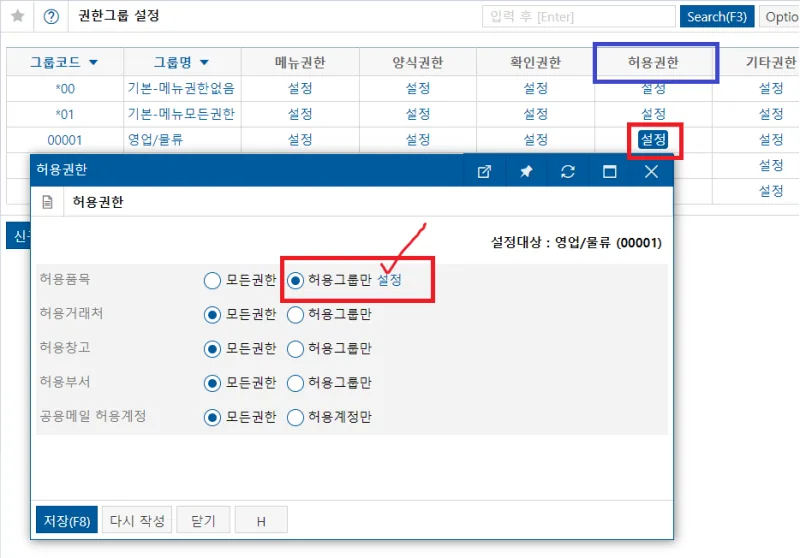Expand 그룹명 column dropdown arrow
Image resolution: width=800 pixels, height=558 pixels.
click(205, 62)
